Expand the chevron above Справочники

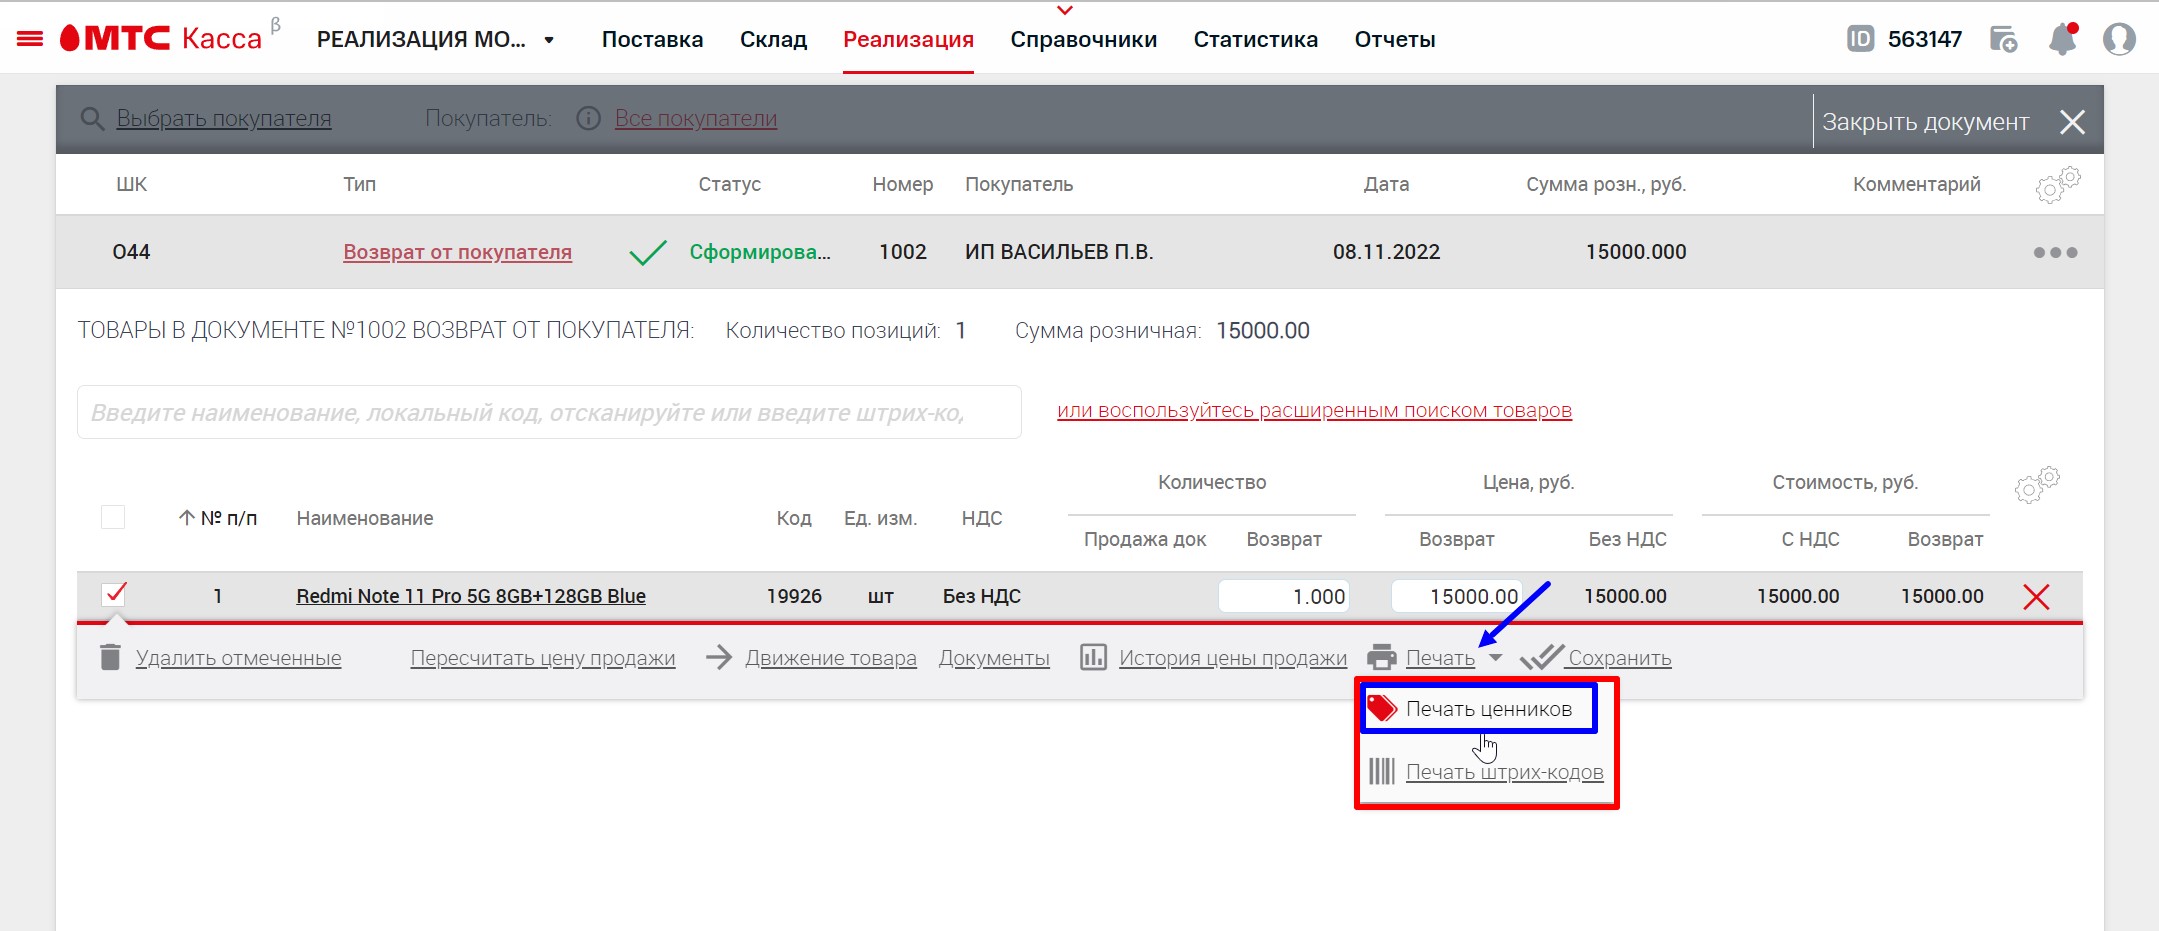[x=1065, y=10]
